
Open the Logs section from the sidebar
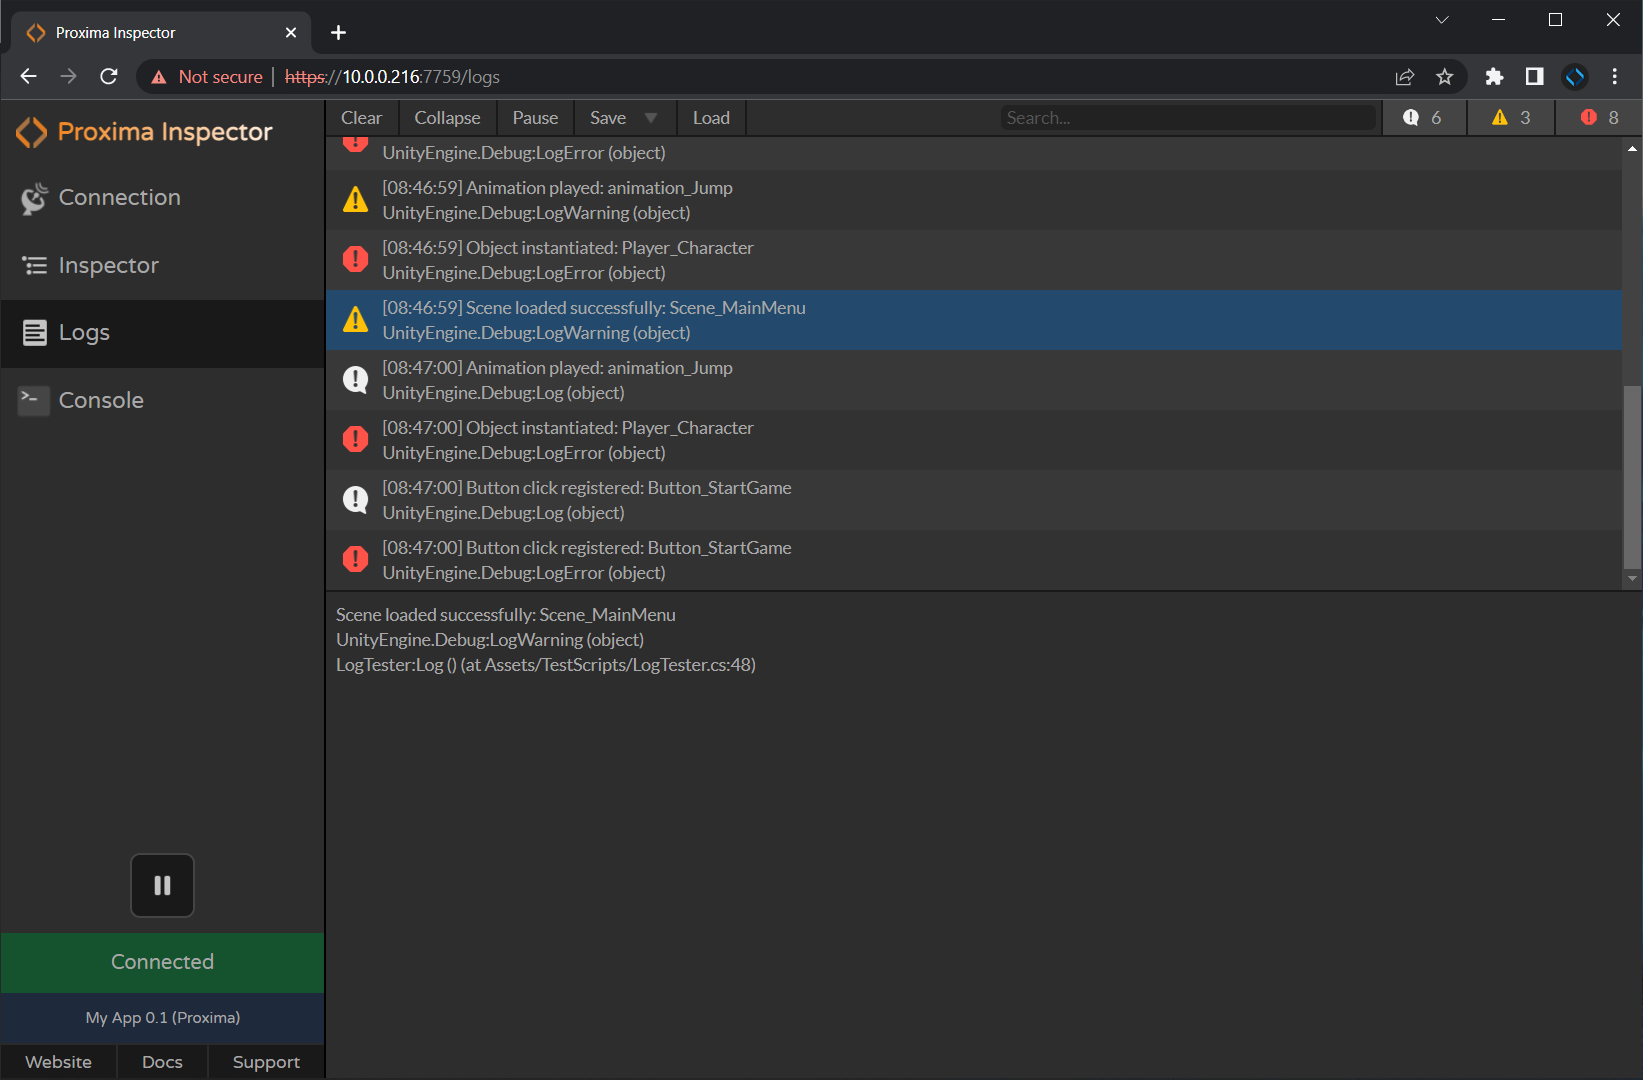[84, 332]
